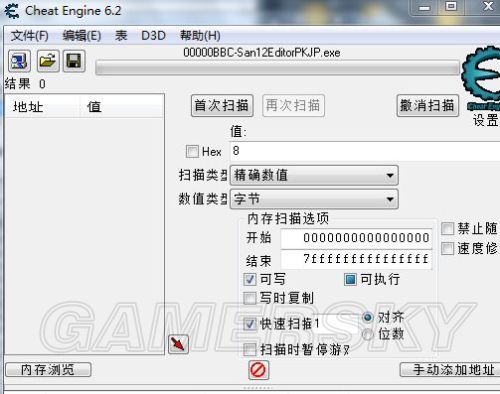The image size is (500, 394).
Task: Click the 再次扫描 next scan button
Action: [x=293, y=106]
